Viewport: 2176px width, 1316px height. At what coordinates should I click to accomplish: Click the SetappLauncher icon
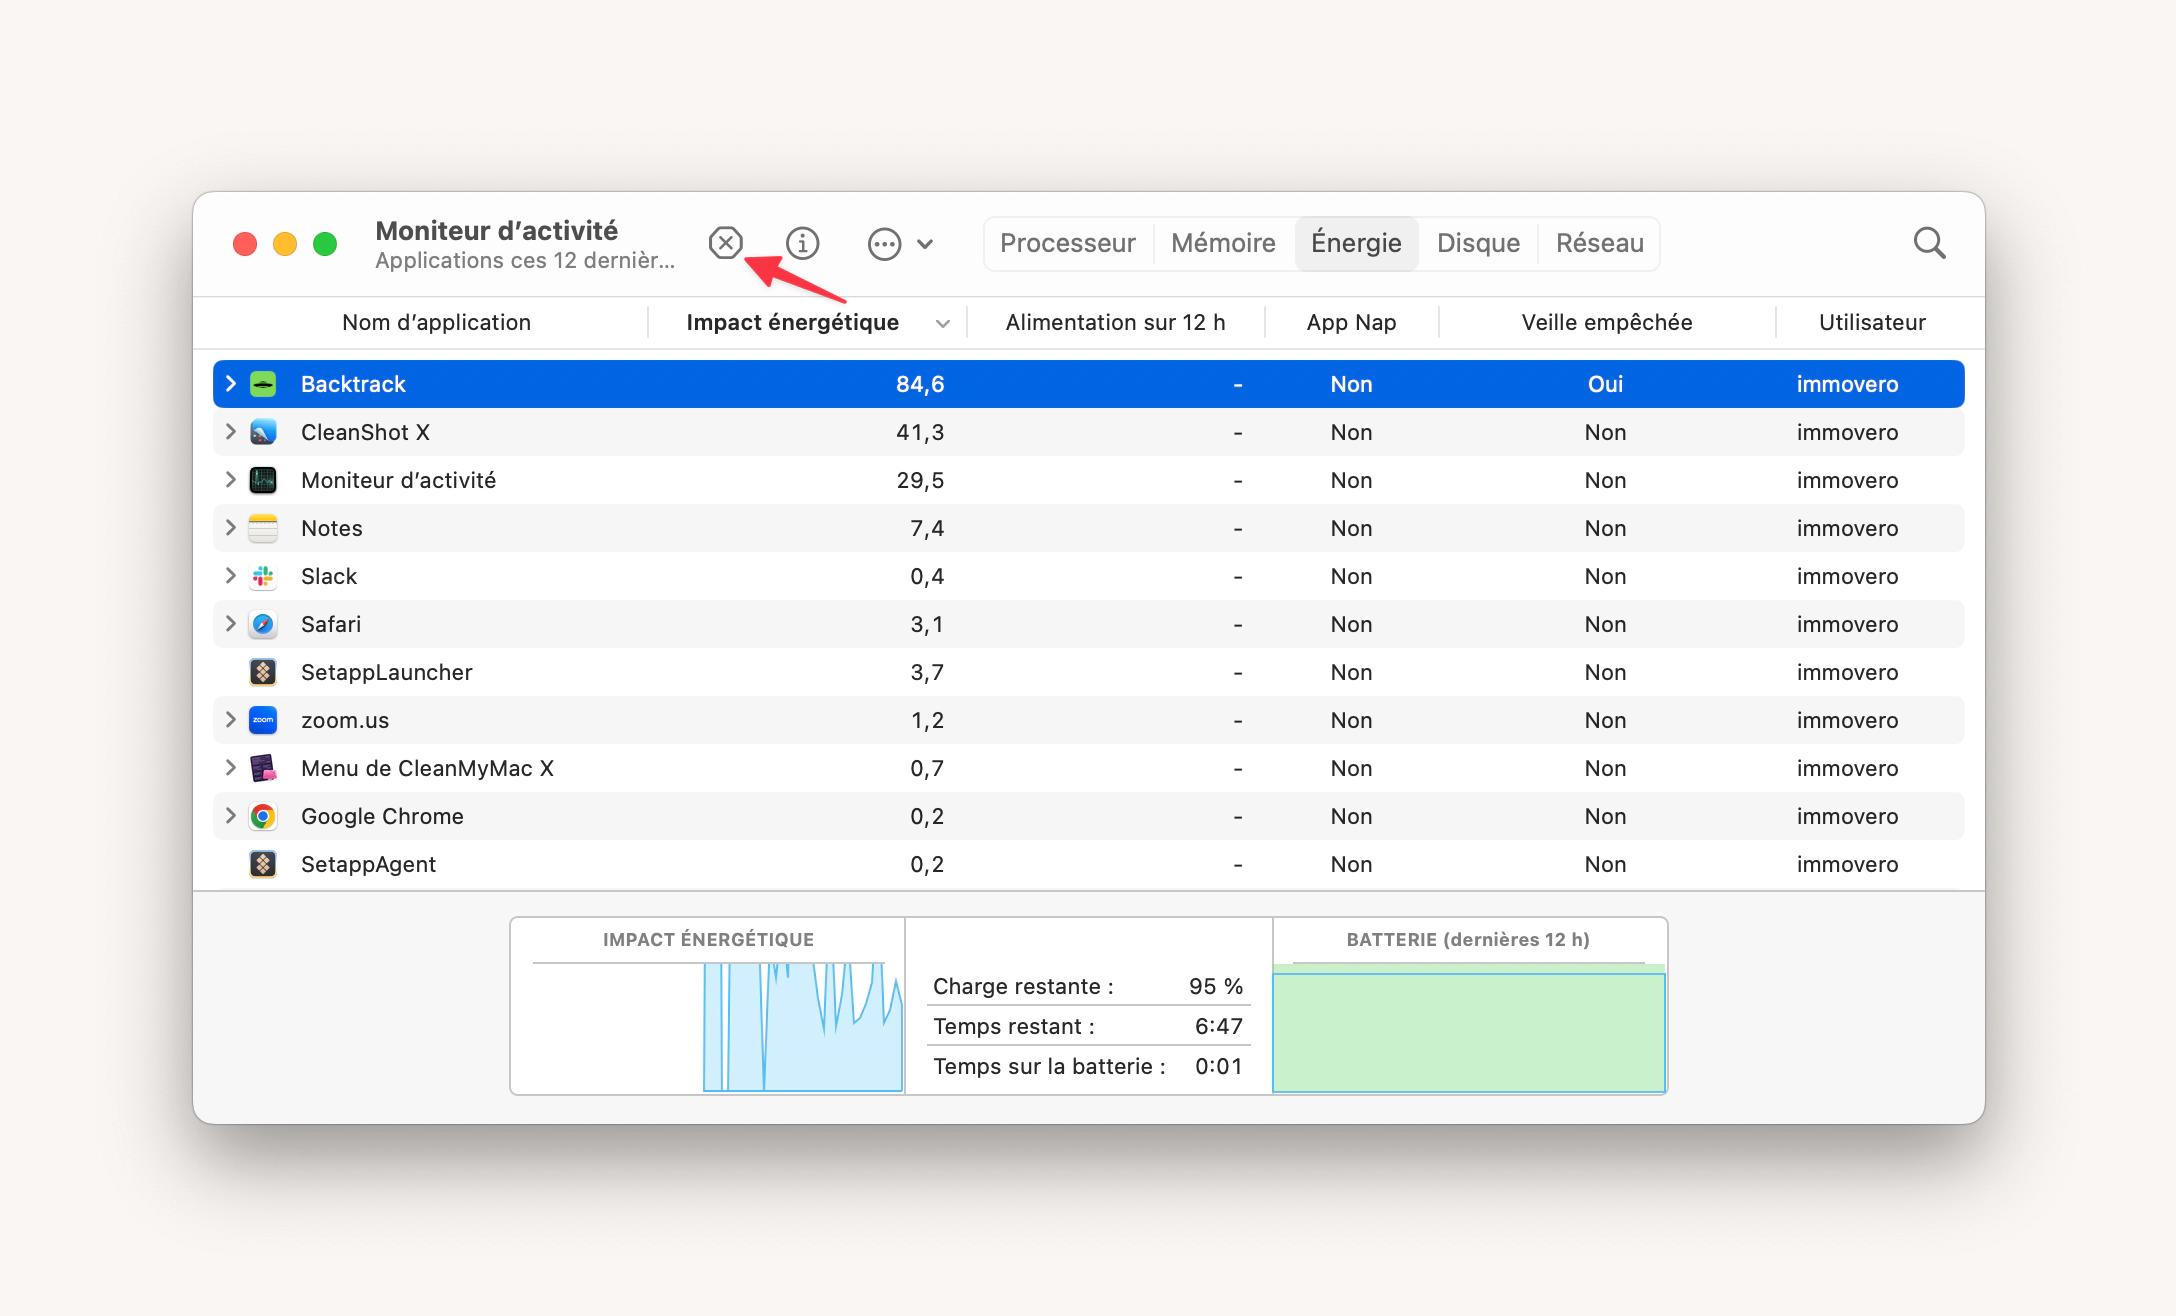pos(263,672)
